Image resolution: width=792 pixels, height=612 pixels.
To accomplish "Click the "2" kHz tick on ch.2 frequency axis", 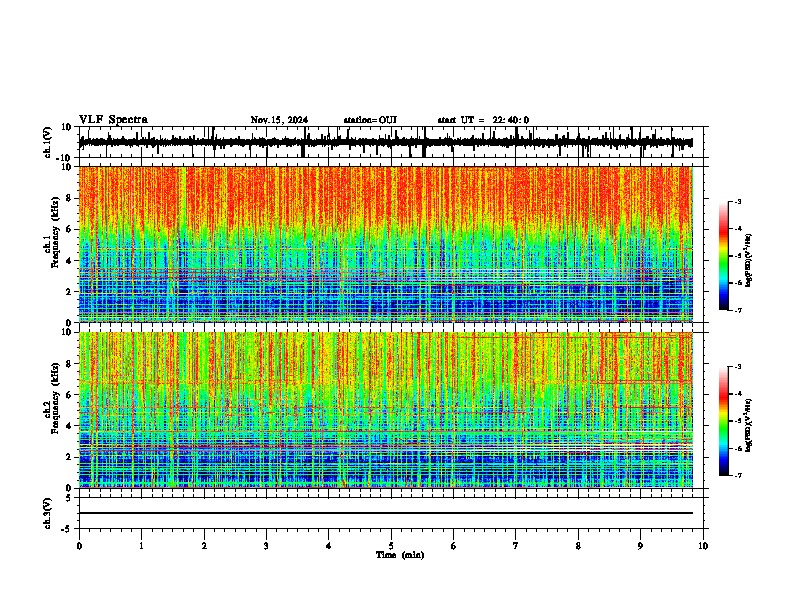I will click(x=70, y=457).
